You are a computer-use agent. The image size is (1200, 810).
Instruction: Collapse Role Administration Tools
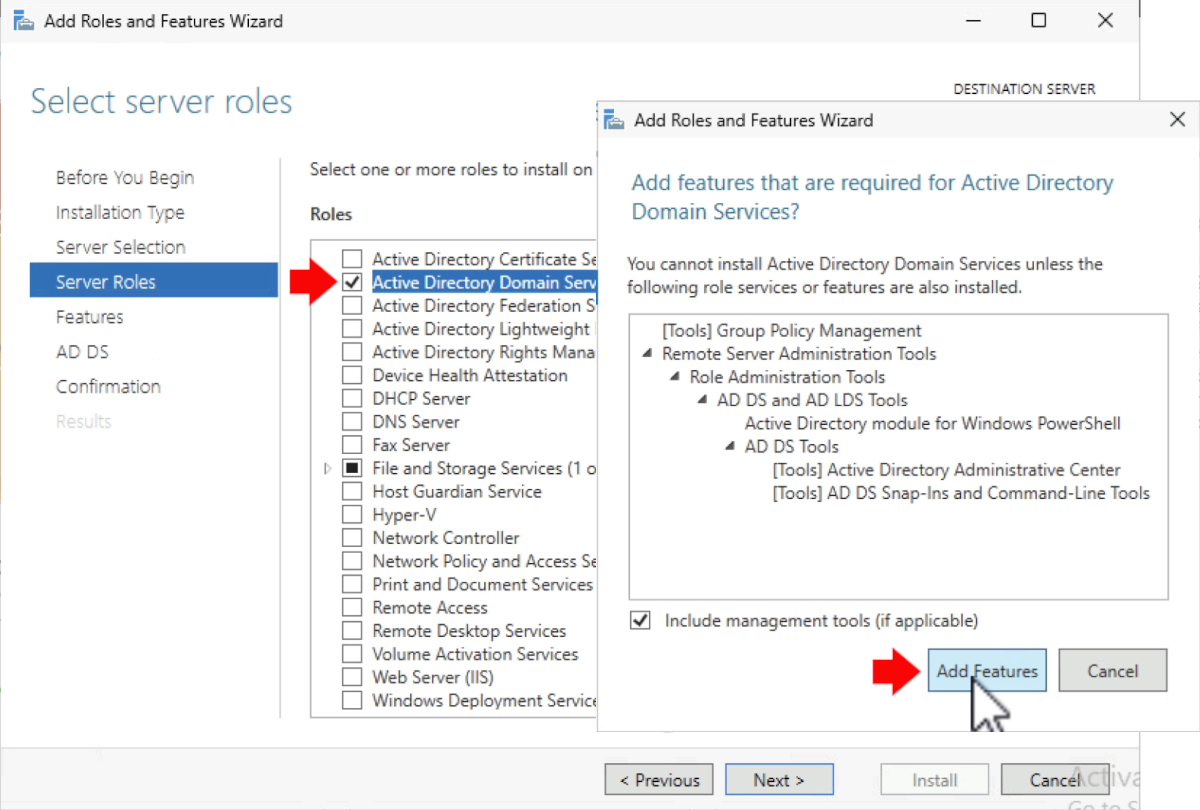point(676,377)
